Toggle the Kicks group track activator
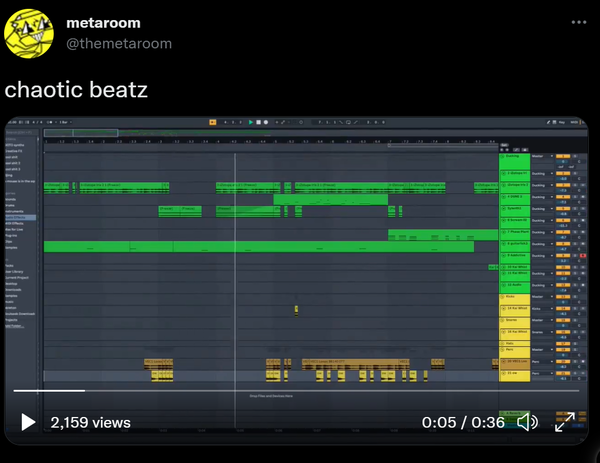This screenshot has width=600, height=463. (x=563, y=297)
